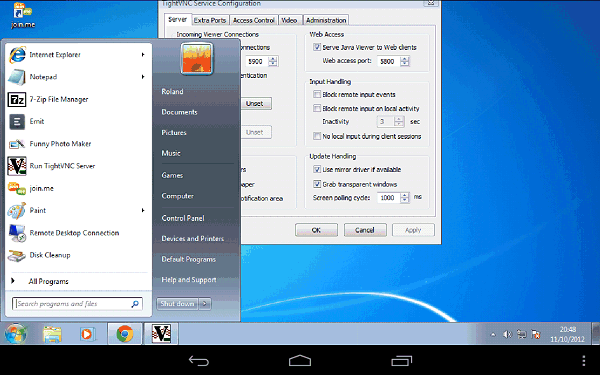
Task: Open Funny Photo Maker icon
Action: point(17,144)
